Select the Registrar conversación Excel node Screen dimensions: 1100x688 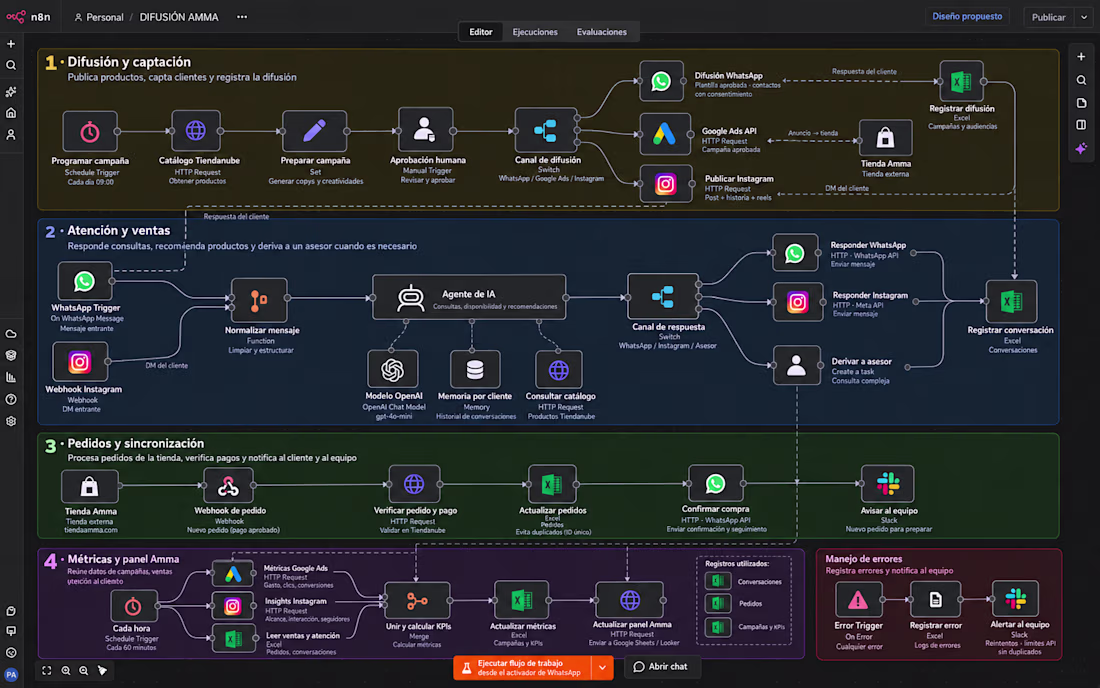click(x=1011, y=302)
